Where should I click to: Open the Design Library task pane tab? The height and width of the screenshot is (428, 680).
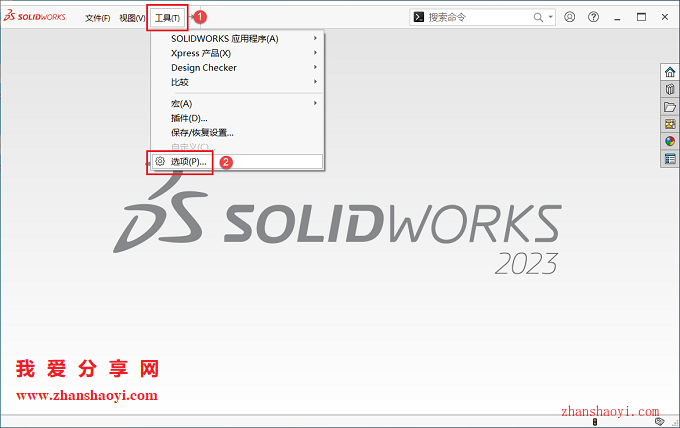[x=670, y=89]
